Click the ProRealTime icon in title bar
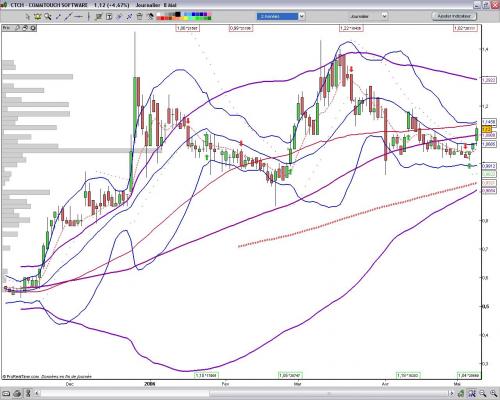 (4, 5)
